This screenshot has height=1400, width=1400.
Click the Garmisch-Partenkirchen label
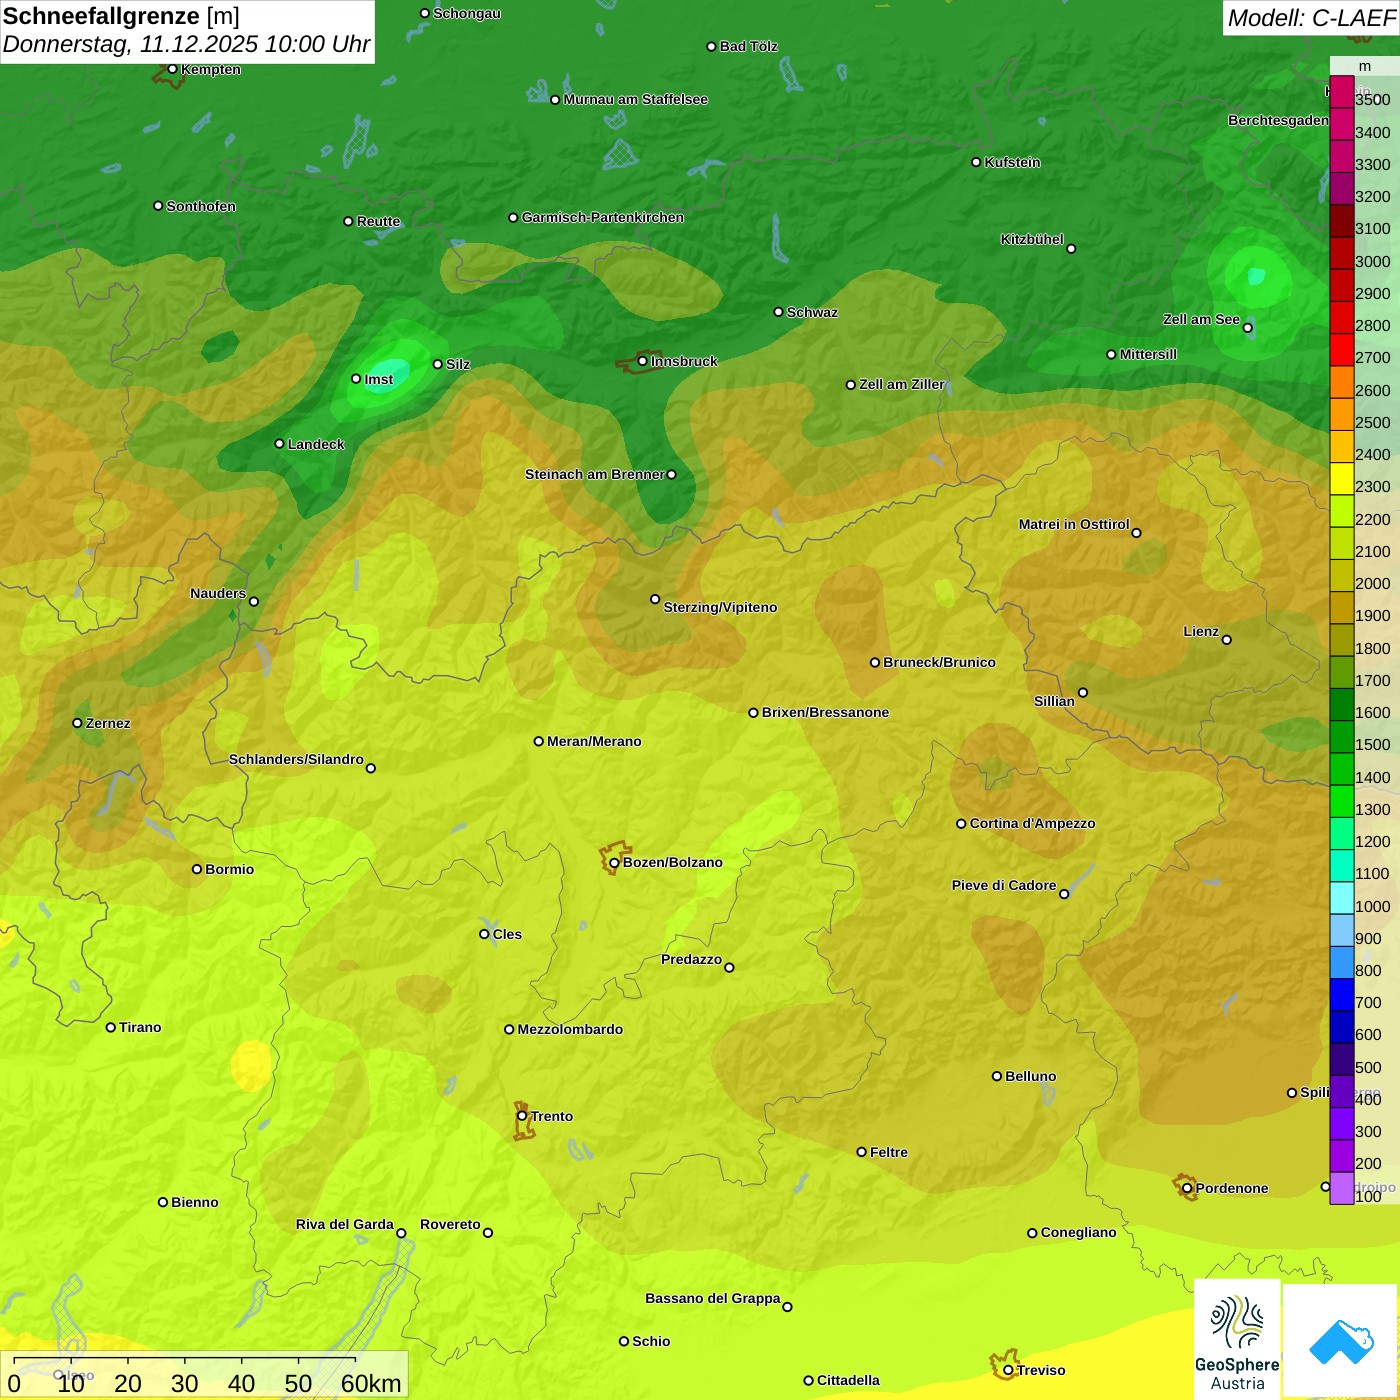pos(603,217)
